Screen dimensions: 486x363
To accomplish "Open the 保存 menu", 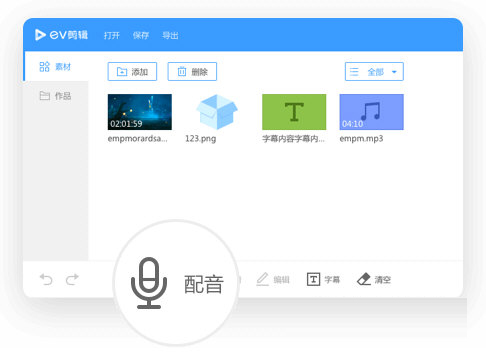I will click(141, 35).
